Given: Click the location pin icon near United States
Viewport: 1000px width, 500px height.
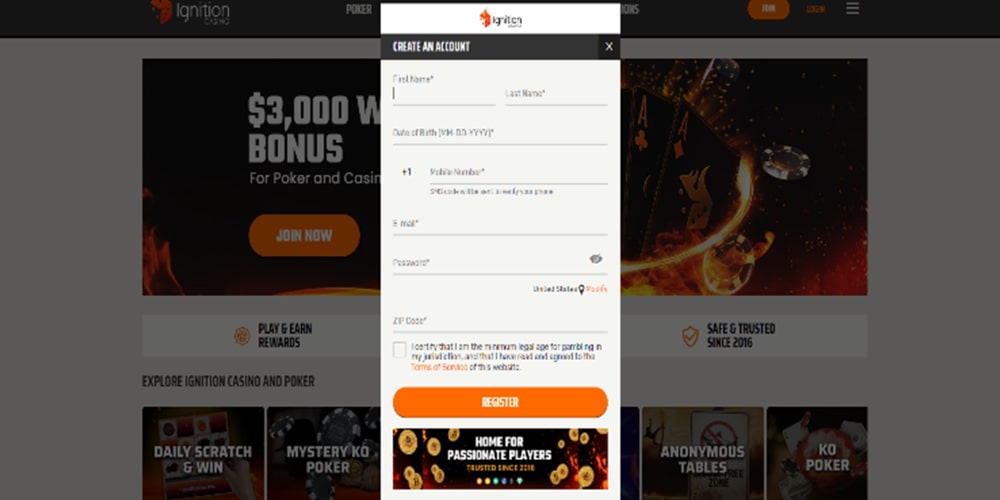Looking at the screenshot, I should [x=581, y=290].
